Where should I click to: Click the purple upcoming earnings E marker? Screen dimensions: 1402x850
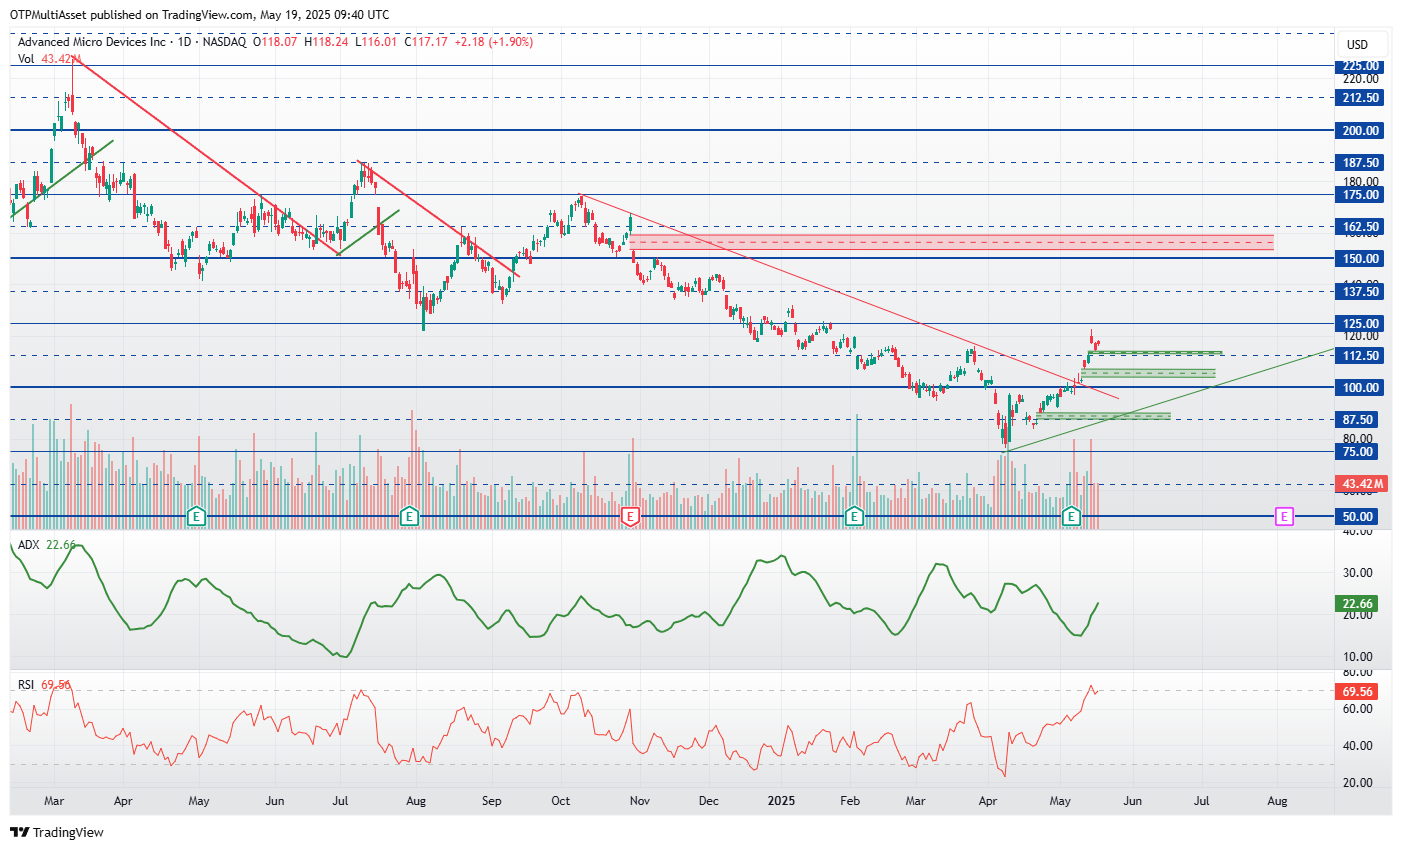[1285, 516]
